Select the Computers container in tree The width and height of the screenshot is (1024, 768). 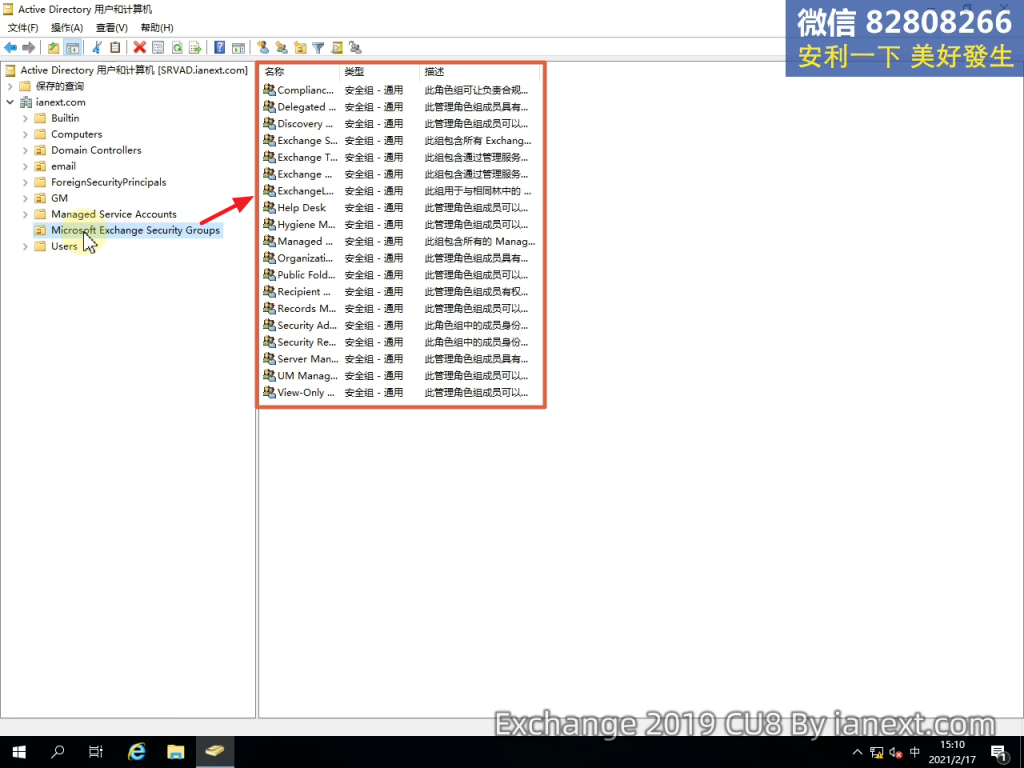pos(76,134)
